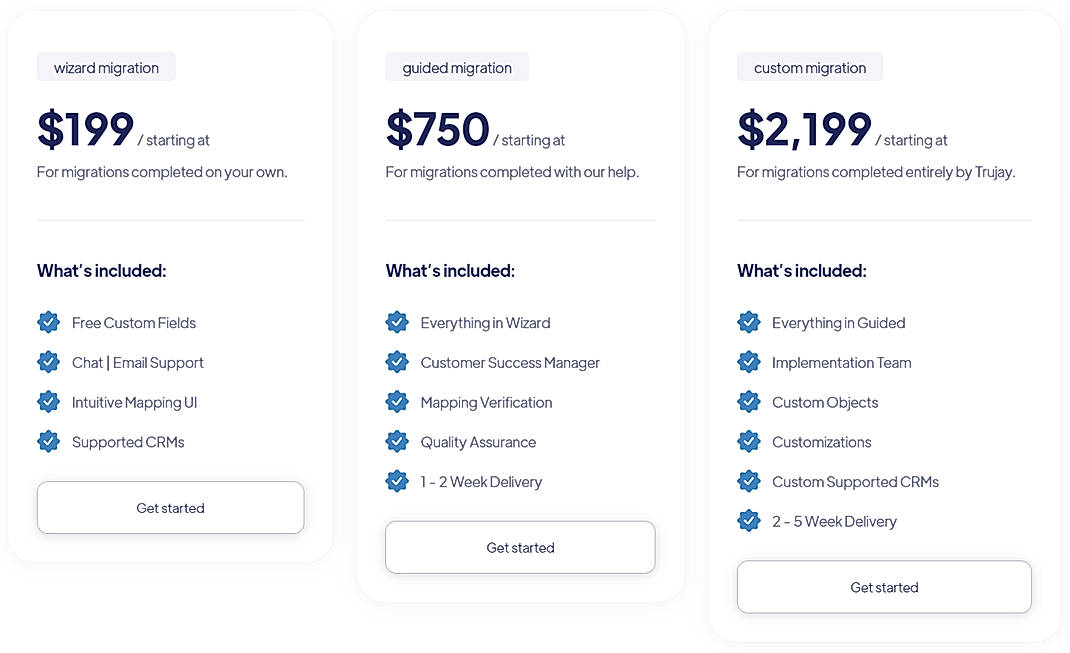
Task: Click the Mapping Verification feature text
Action: tap(485, 402)
